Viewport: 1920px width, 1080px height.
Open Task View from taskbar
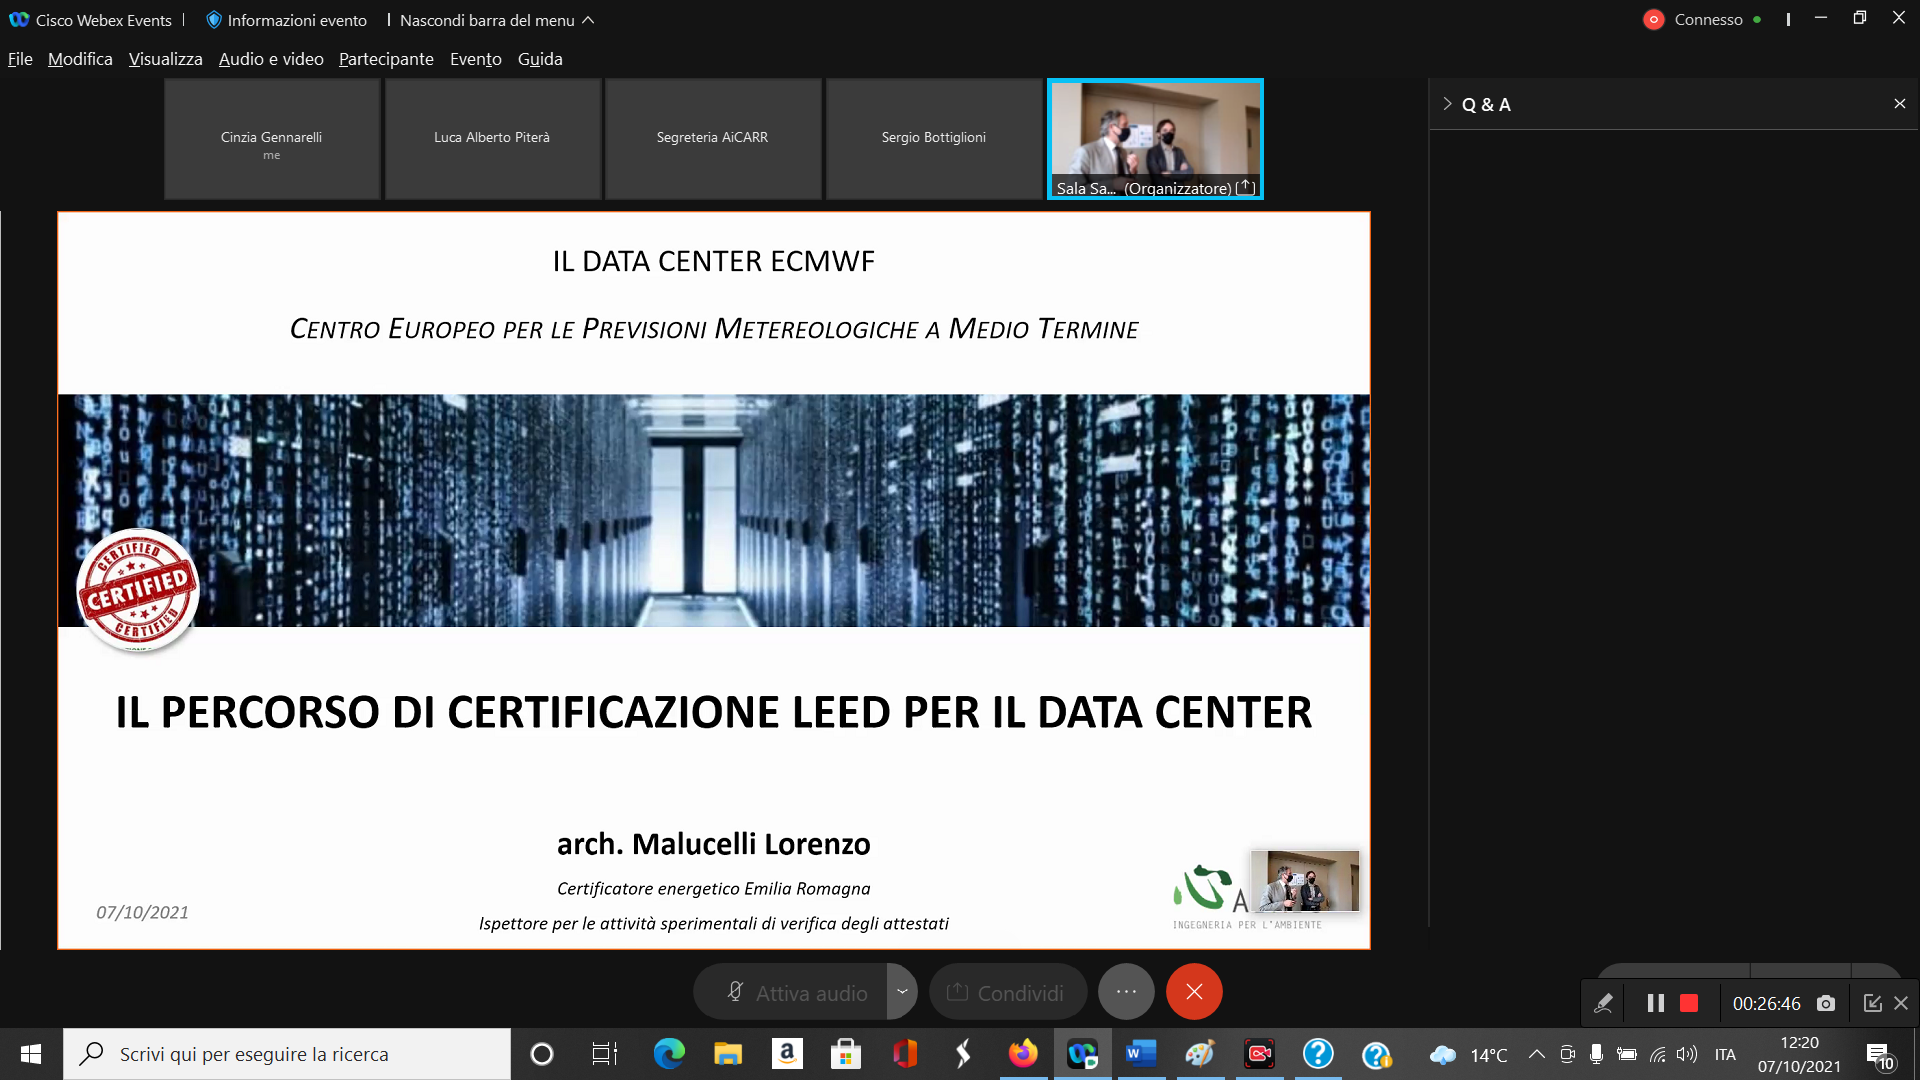pyautogui.click(x=605, y=1054)
